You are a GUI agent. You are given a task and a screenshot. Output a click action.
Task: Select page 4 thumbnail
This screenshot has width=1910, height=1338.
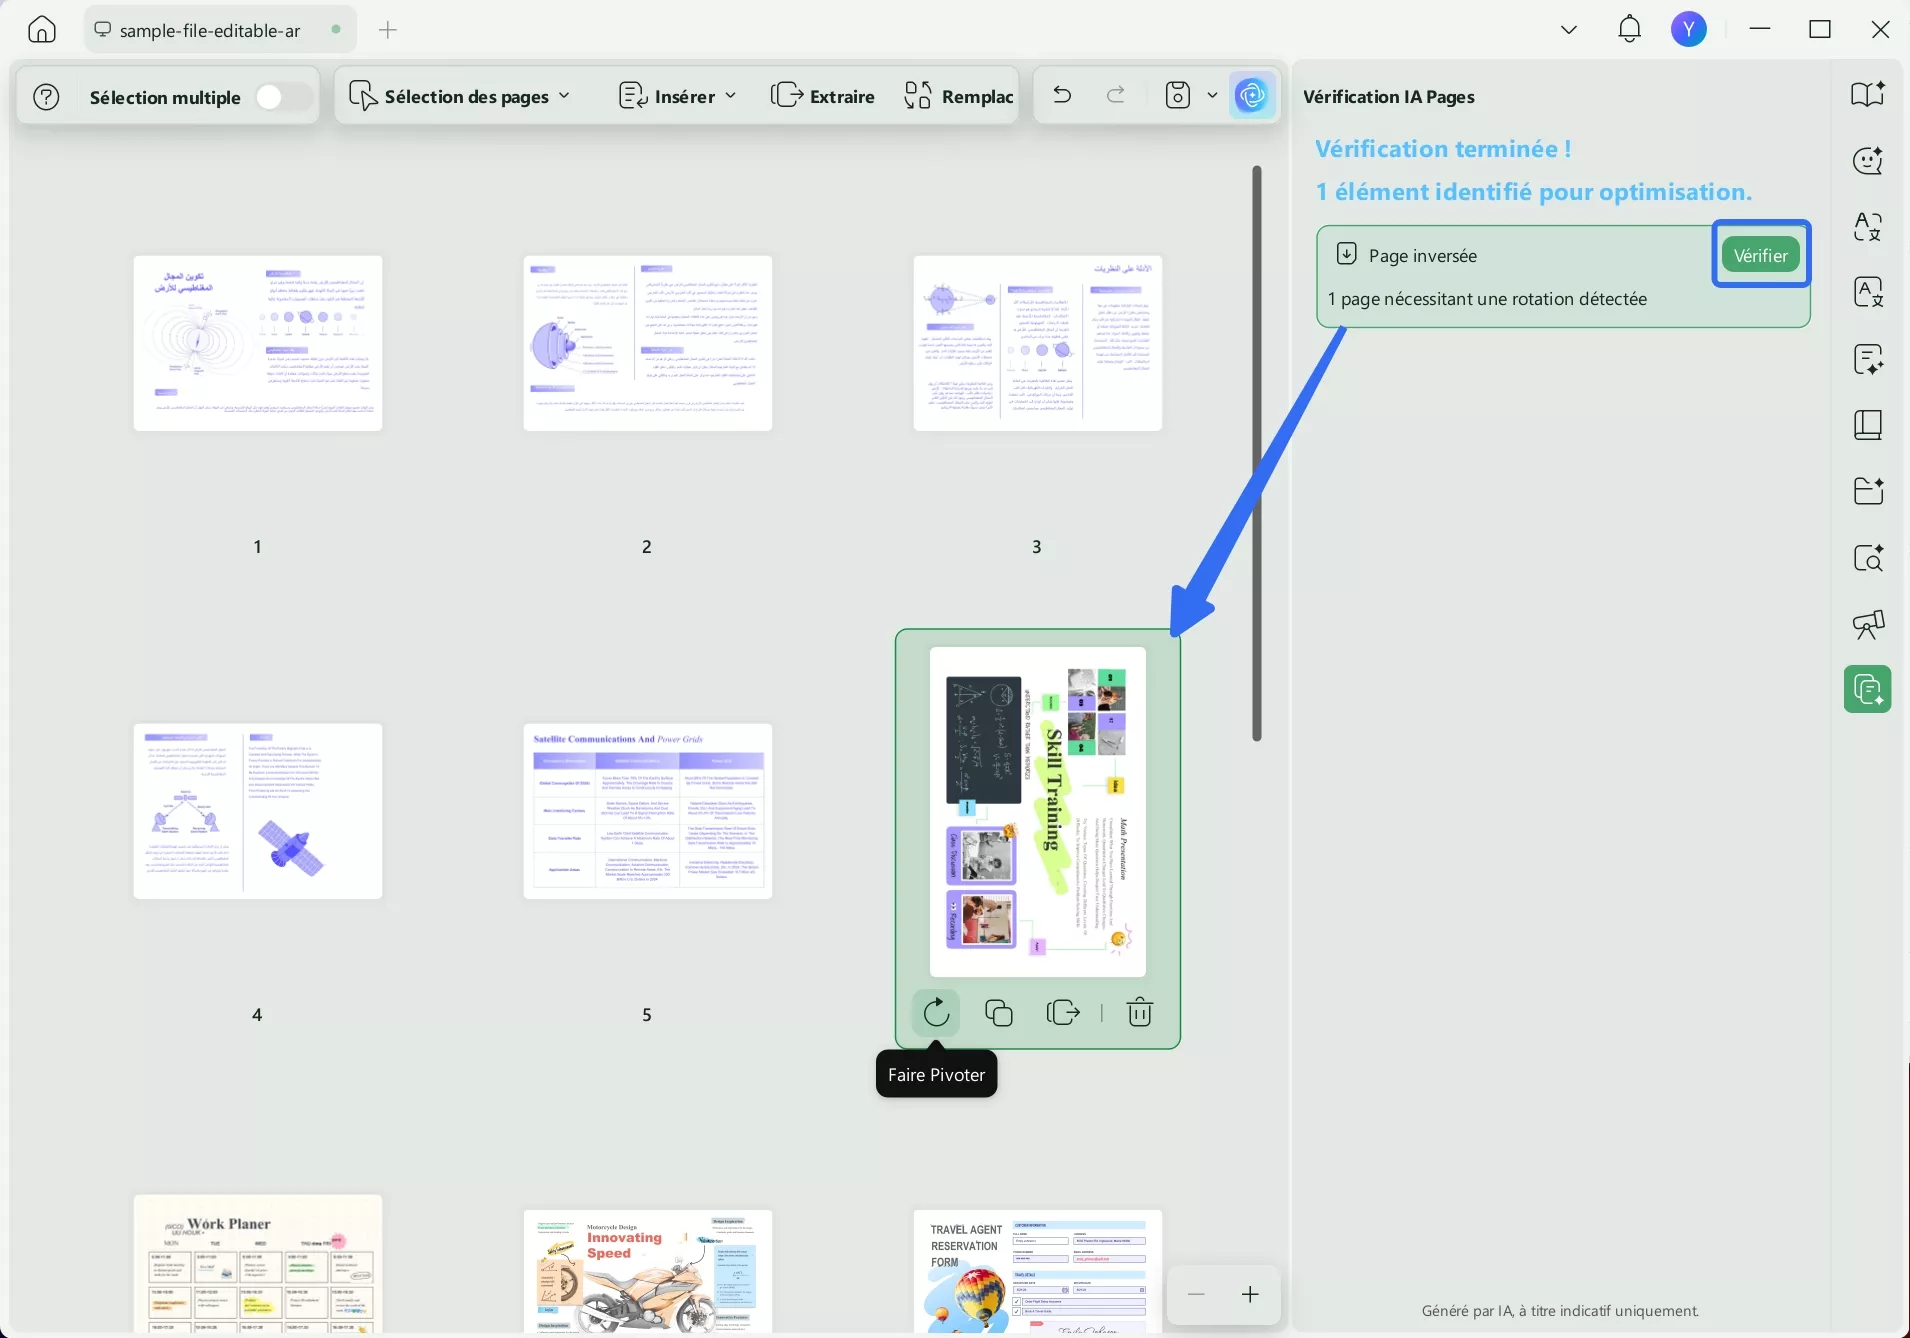pos(258,811)
